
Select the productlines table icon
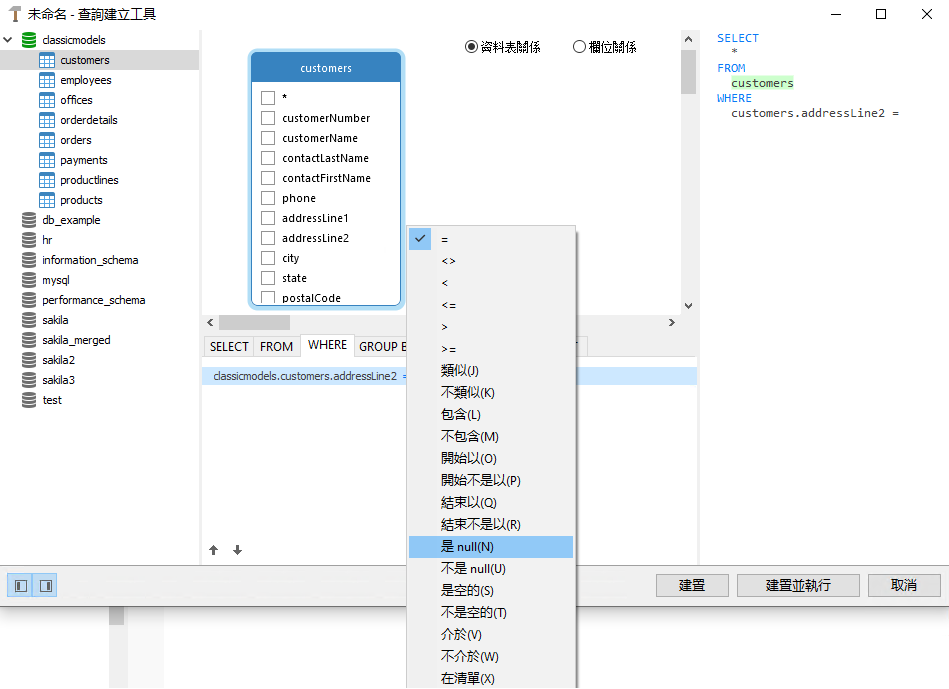tap(46, 180)
